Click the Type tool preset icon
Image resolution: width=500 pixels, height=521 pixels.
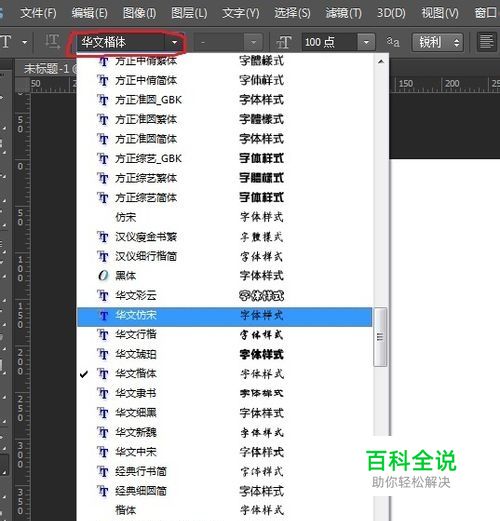[6, 42]
